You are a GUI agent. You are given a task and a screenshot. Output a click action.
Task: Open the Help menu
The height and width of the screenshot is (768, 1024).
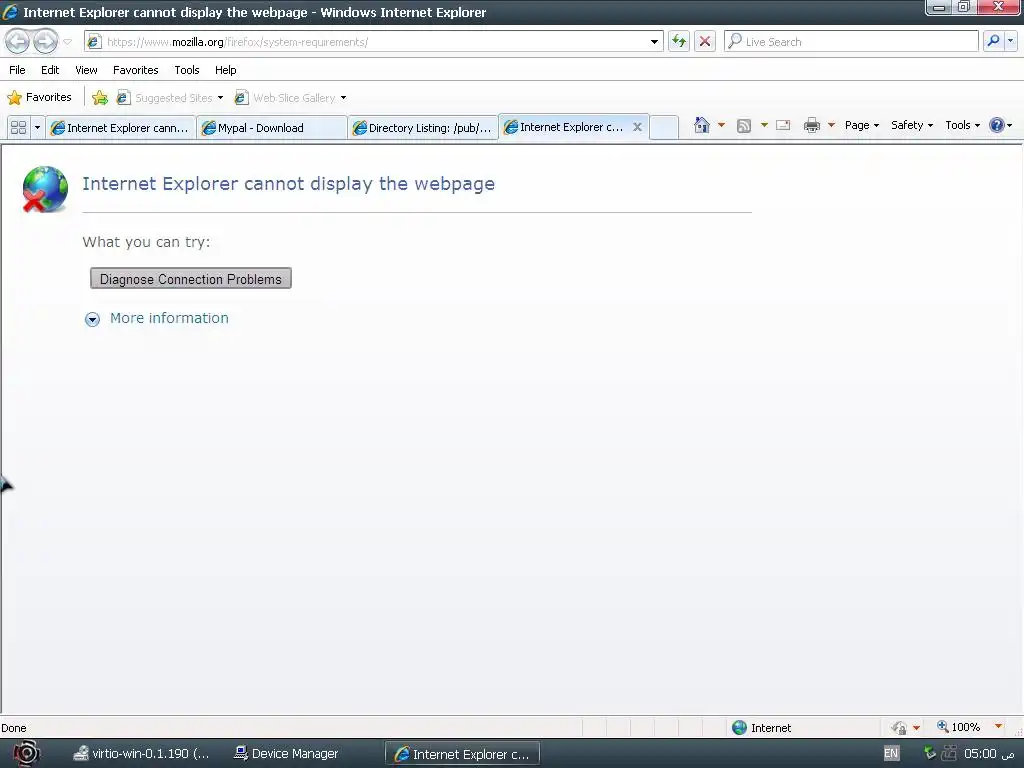[x=226, y=70]
